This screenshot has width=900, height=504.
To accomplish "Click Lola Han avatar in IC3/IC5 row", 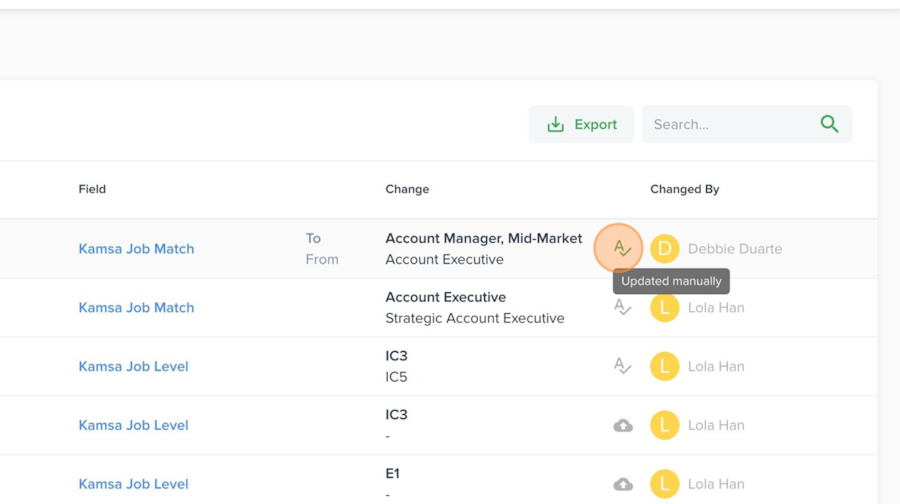I will pyautogui.click(x=664, y=367).
